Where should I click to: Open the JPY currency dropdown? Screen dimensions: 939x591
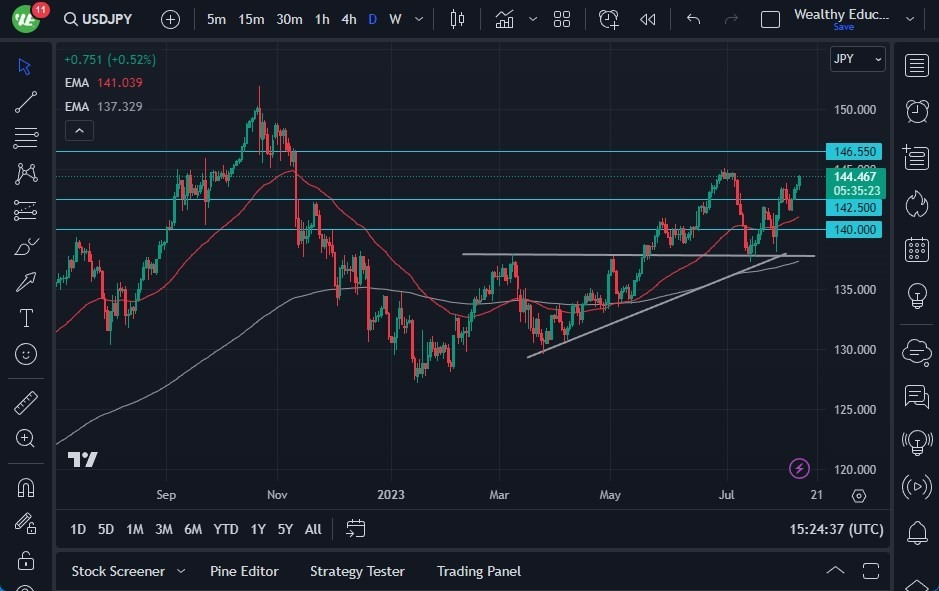click(857, 59)
